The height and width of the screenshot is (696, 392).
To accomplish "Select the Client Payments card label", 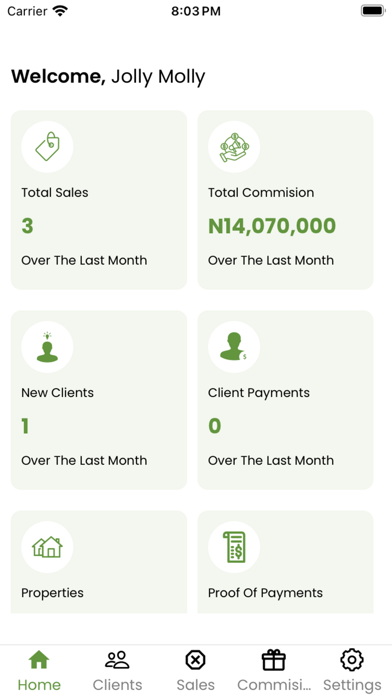I will point(259,393).
